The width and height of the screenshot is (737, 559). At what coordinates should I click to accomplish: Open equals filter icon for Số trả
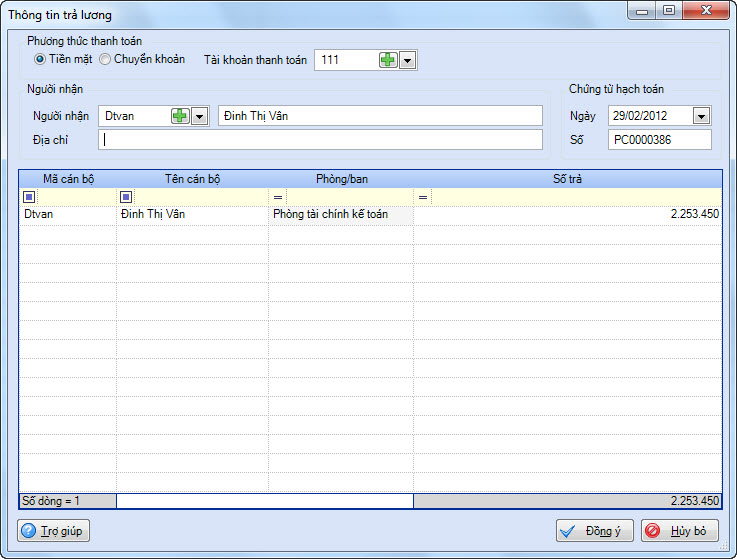click(423, 197)
